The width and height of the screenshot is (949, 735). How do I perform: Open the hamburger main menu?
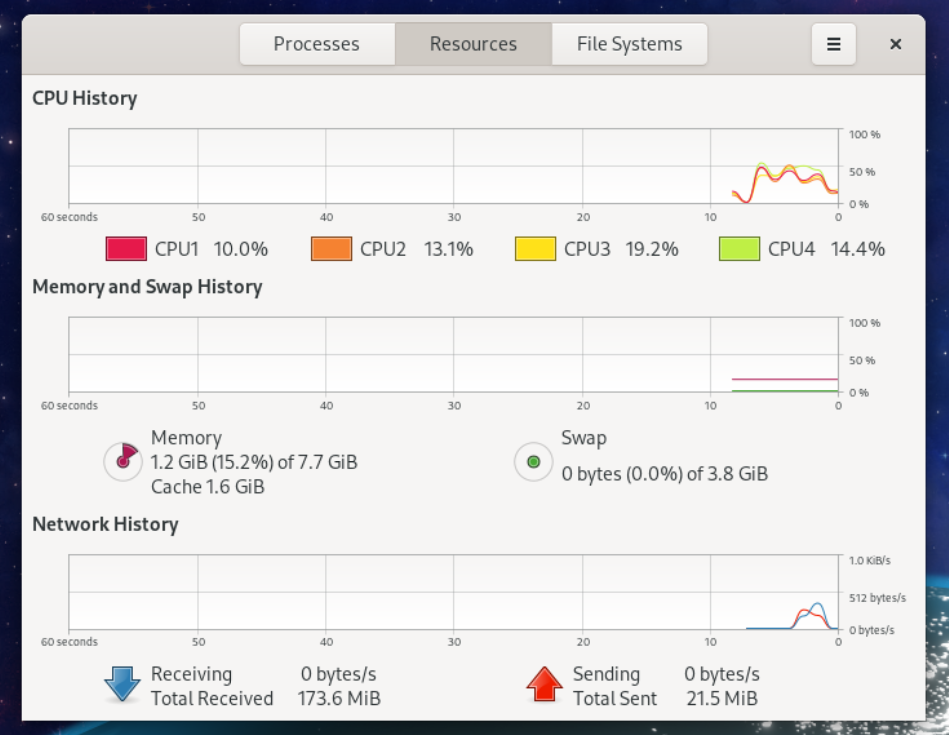833,44
